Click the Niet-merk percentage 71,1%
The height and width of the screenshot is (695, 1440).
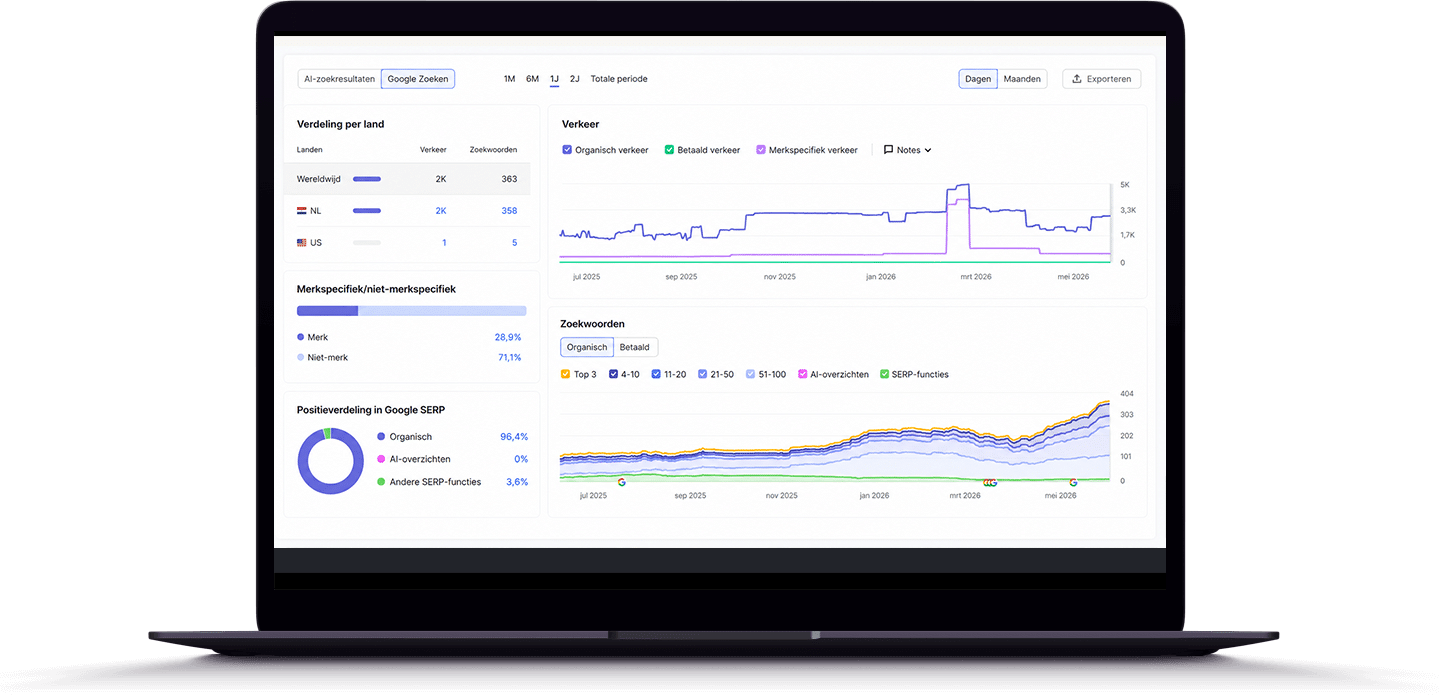pyautogui.click(x=509, y=357)
